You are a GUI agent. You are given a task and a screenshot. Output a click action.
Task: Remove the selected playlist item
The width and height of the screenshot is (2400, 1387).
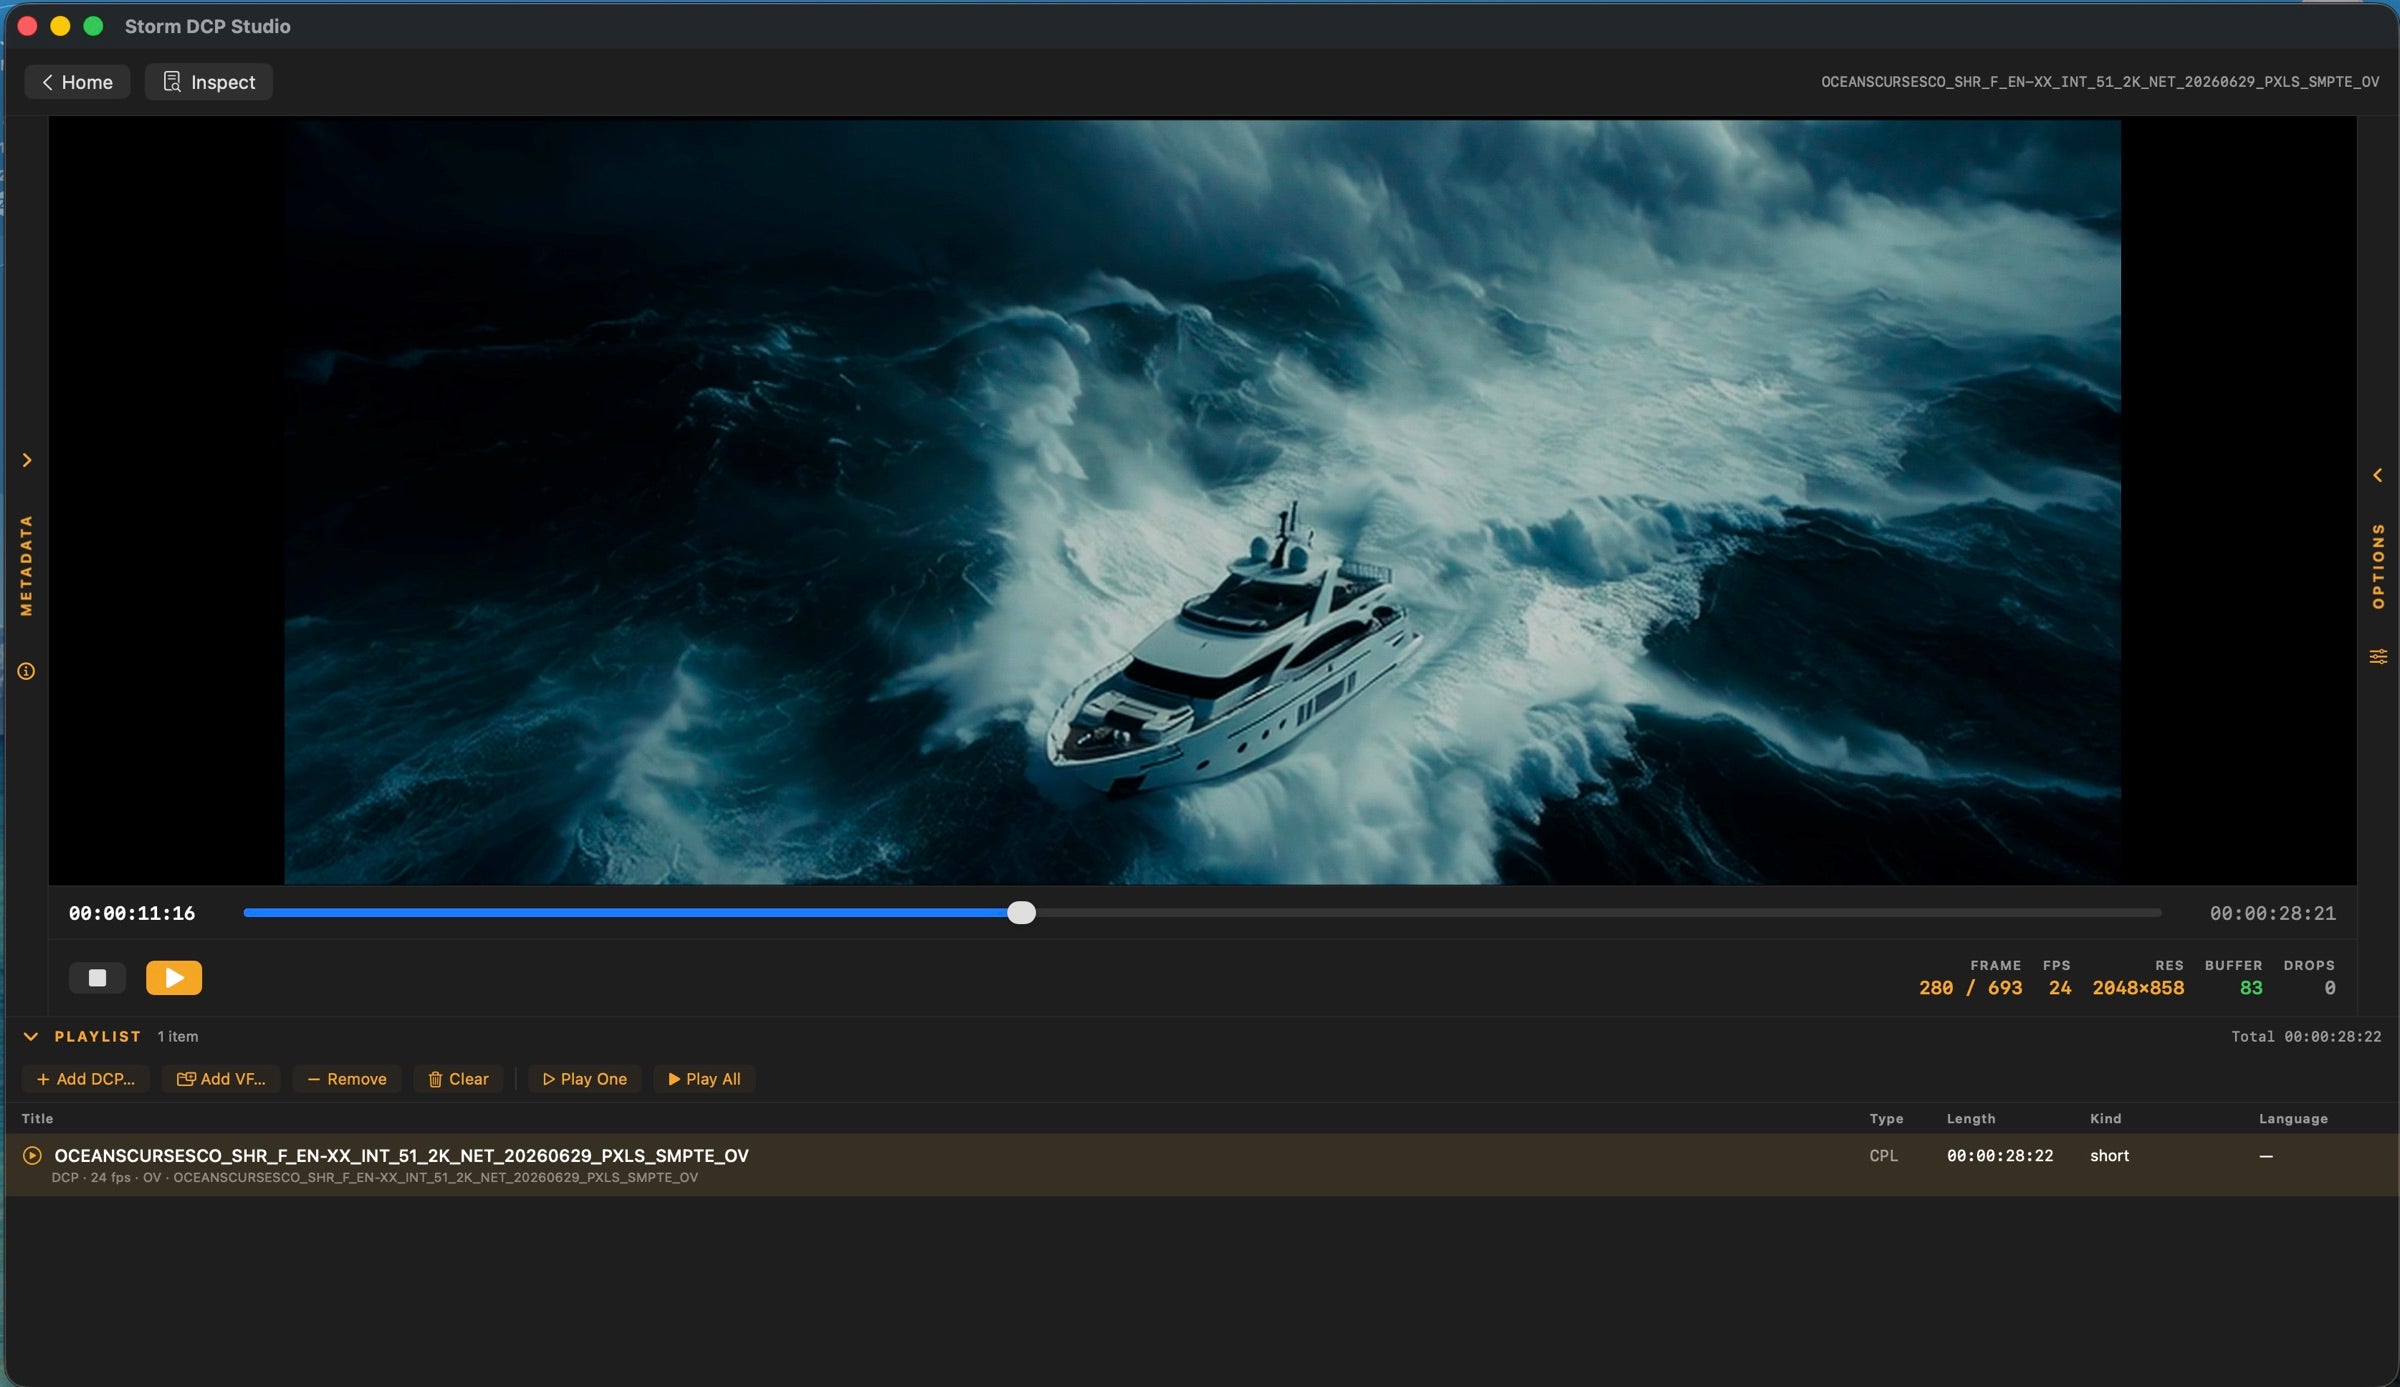347,1079
